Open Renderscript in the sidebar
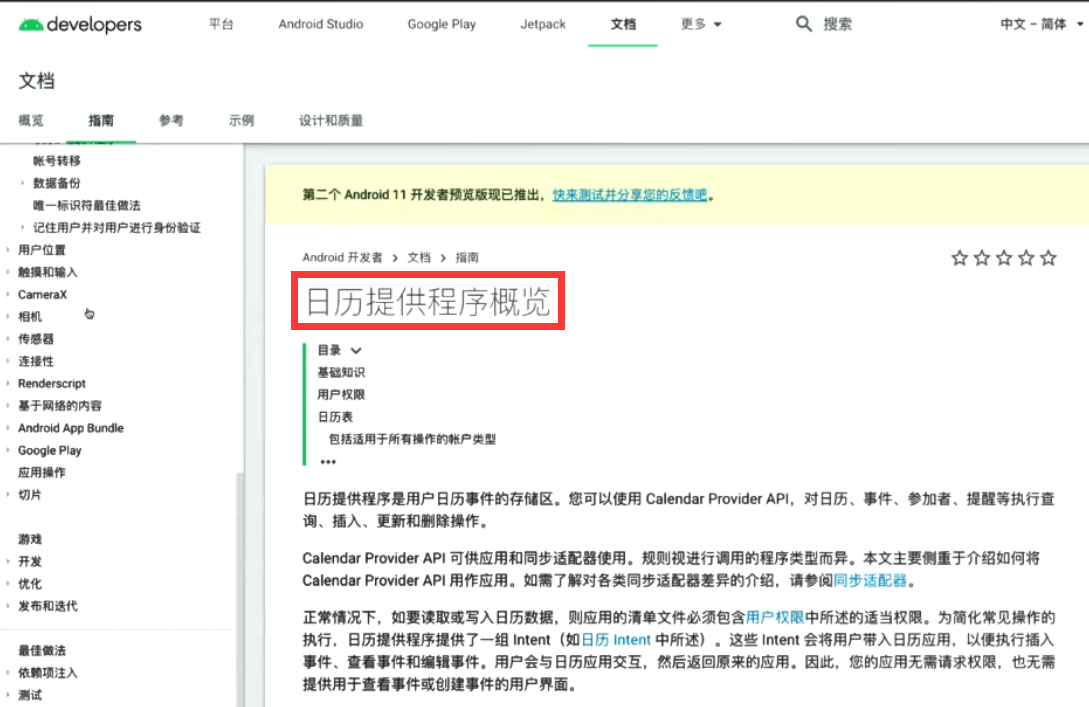The height and width of the screenshot is (707, 1089). click(51, 383)
